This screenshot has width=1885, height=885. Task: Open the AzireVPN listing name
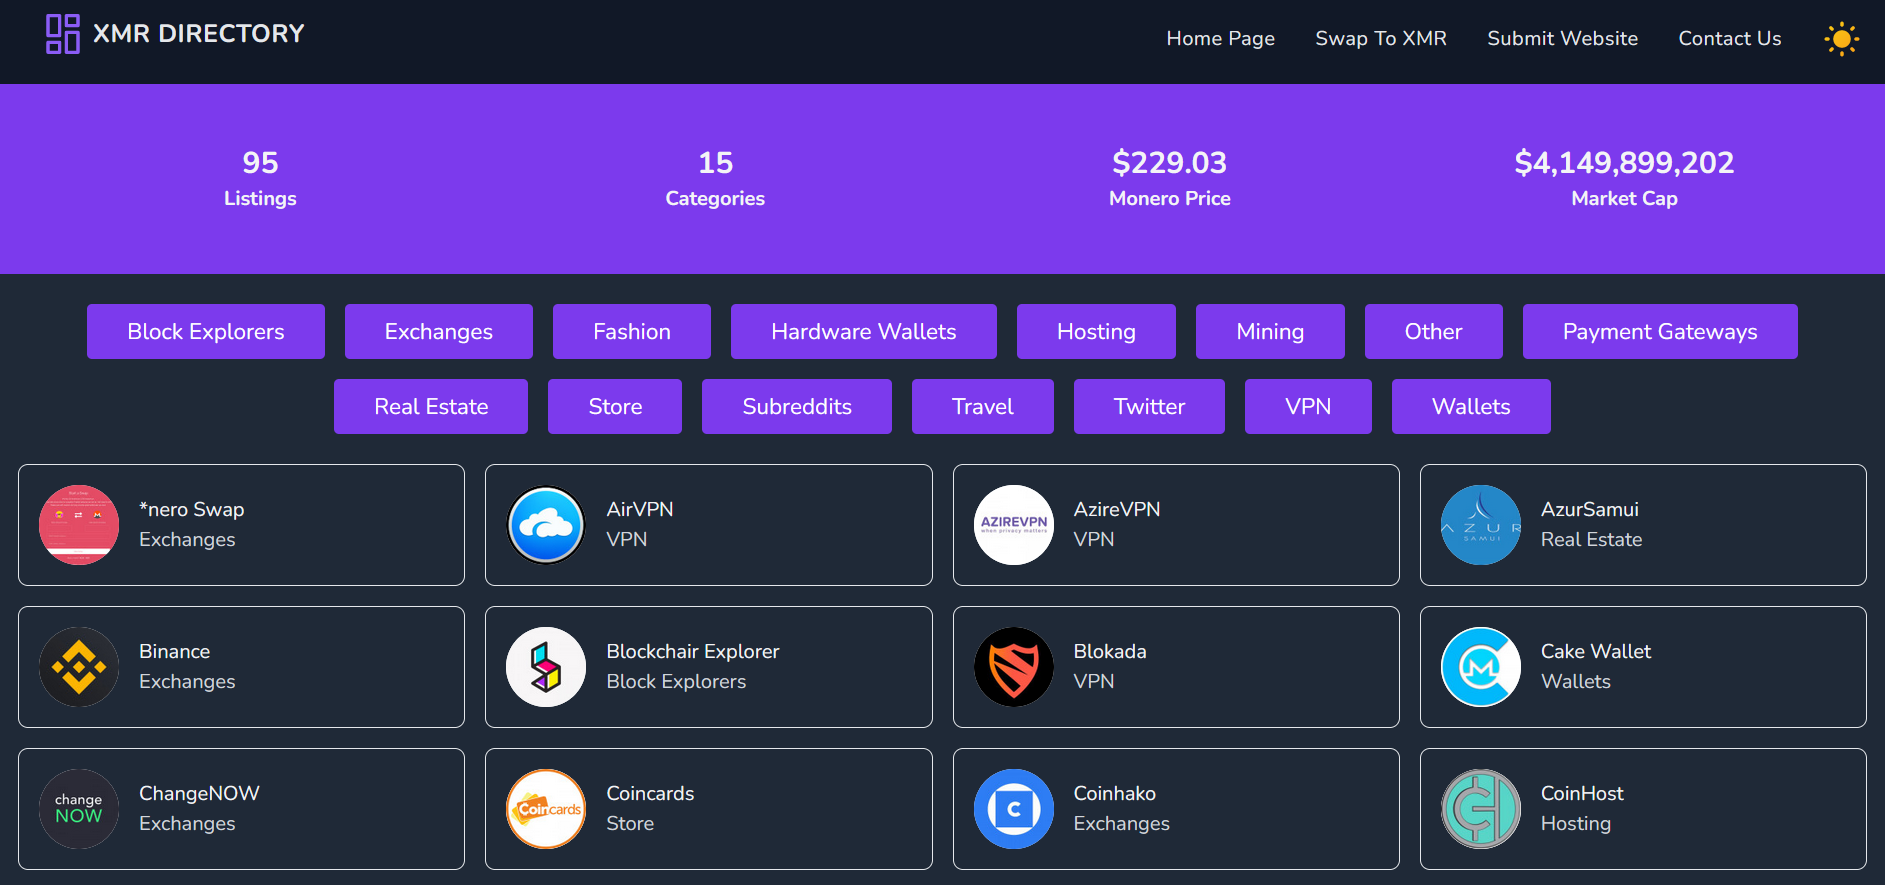coord(1117,509)
